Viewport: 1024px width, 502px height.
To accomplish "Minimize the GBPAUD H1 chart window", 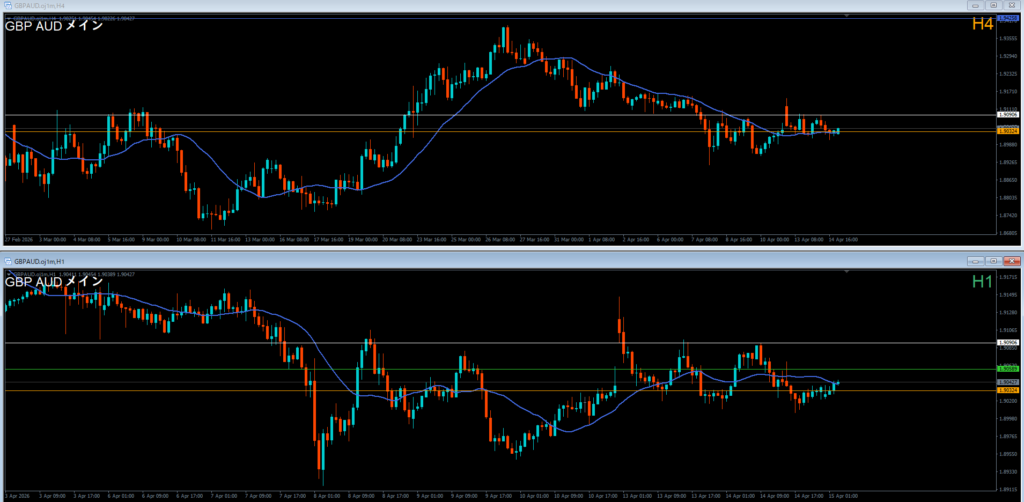I will (x=975, y=260).
